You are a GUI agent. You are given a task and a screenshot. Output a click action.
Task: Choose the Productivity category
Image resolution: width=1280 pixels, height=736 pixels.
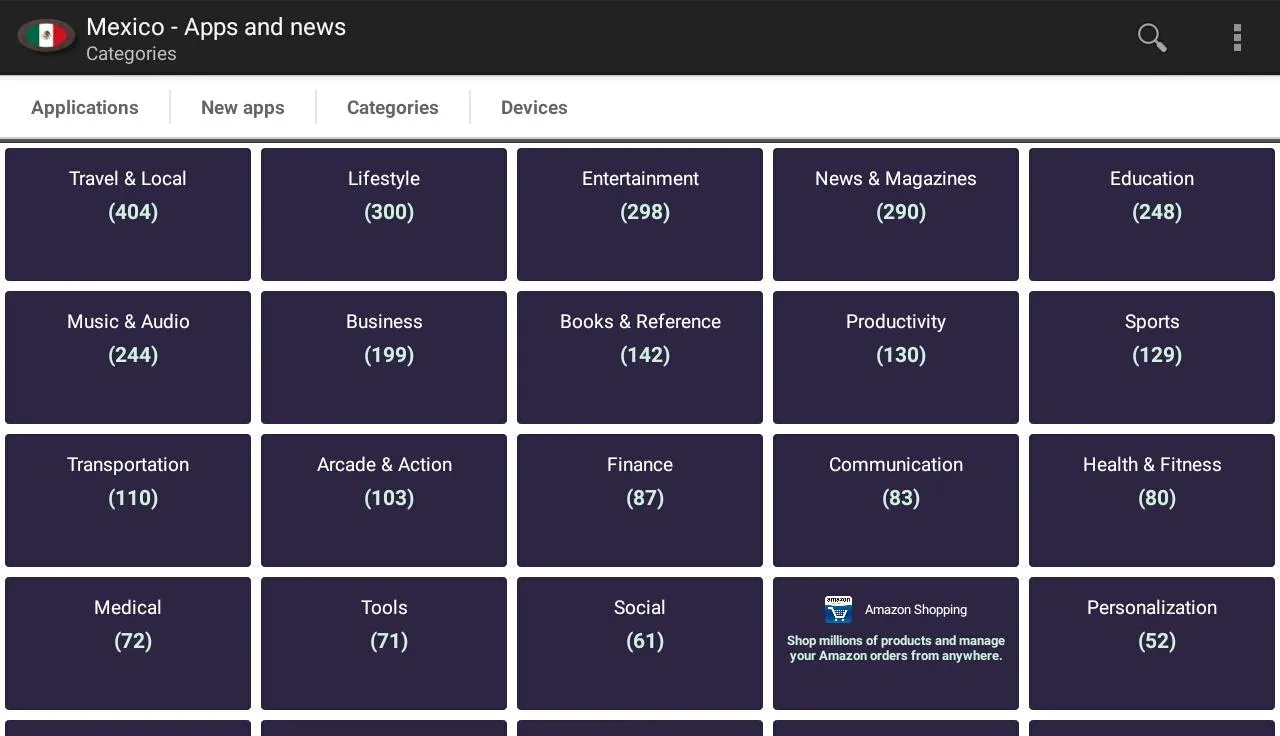point(896,357)
